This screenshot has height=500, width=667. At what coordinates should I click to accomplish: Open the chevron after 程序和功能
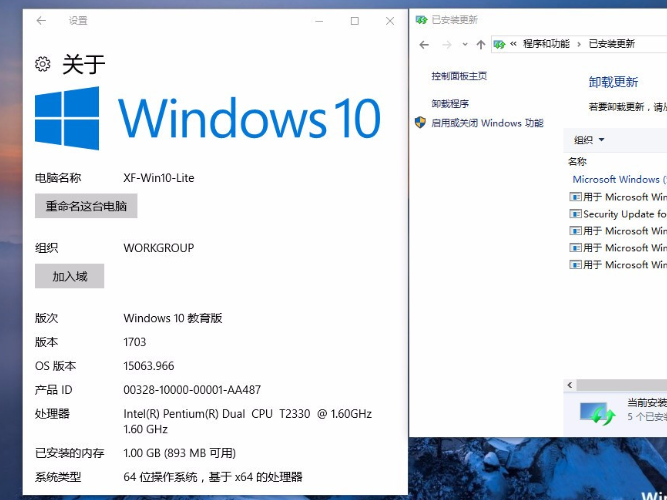579,44
